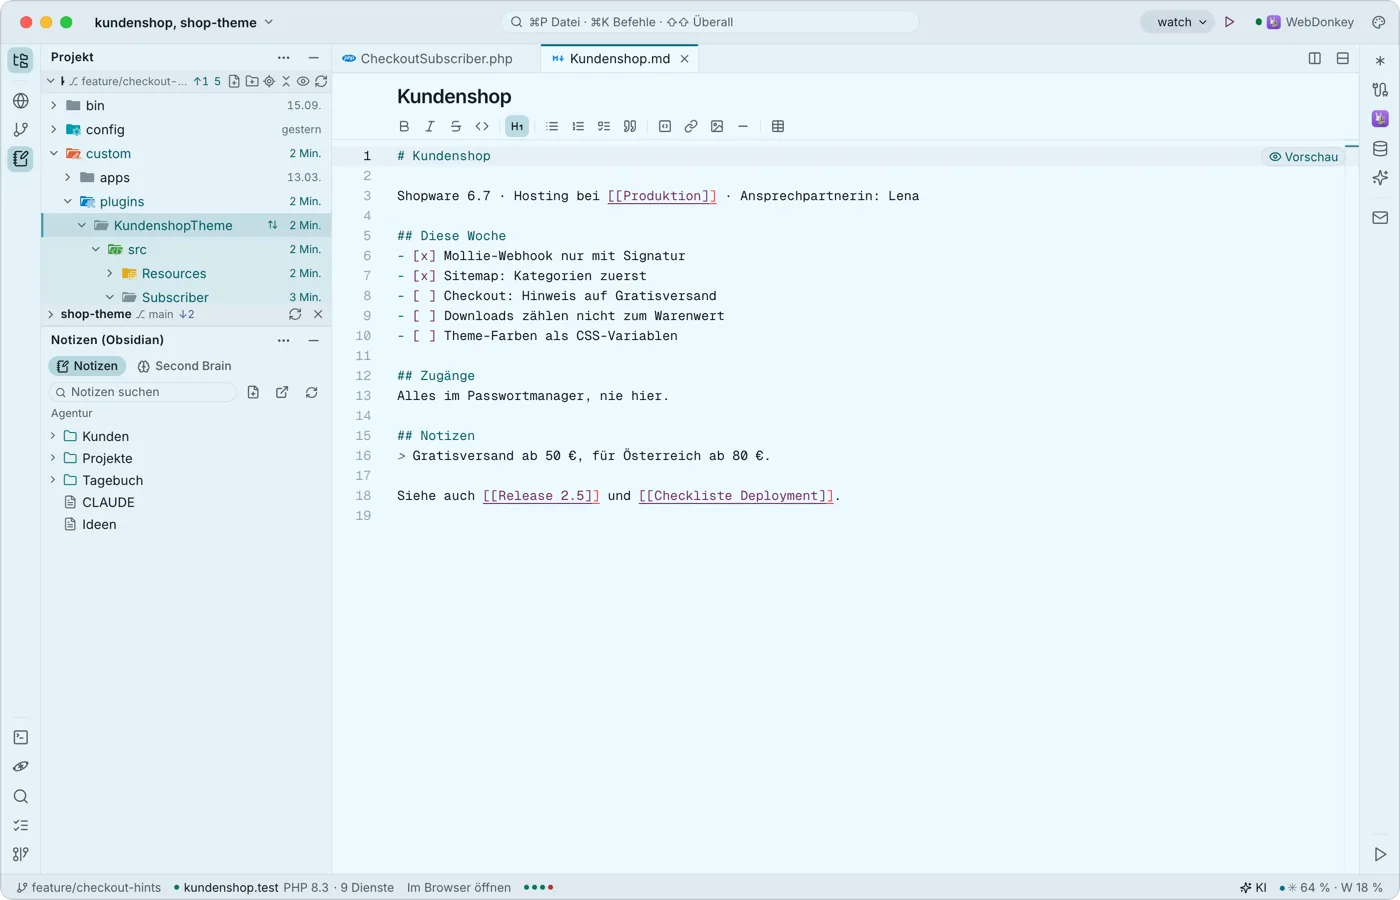Open the [[Release 2.5]] link
This screenshot has width=1400, height=900.
click(x=541, y=496)
